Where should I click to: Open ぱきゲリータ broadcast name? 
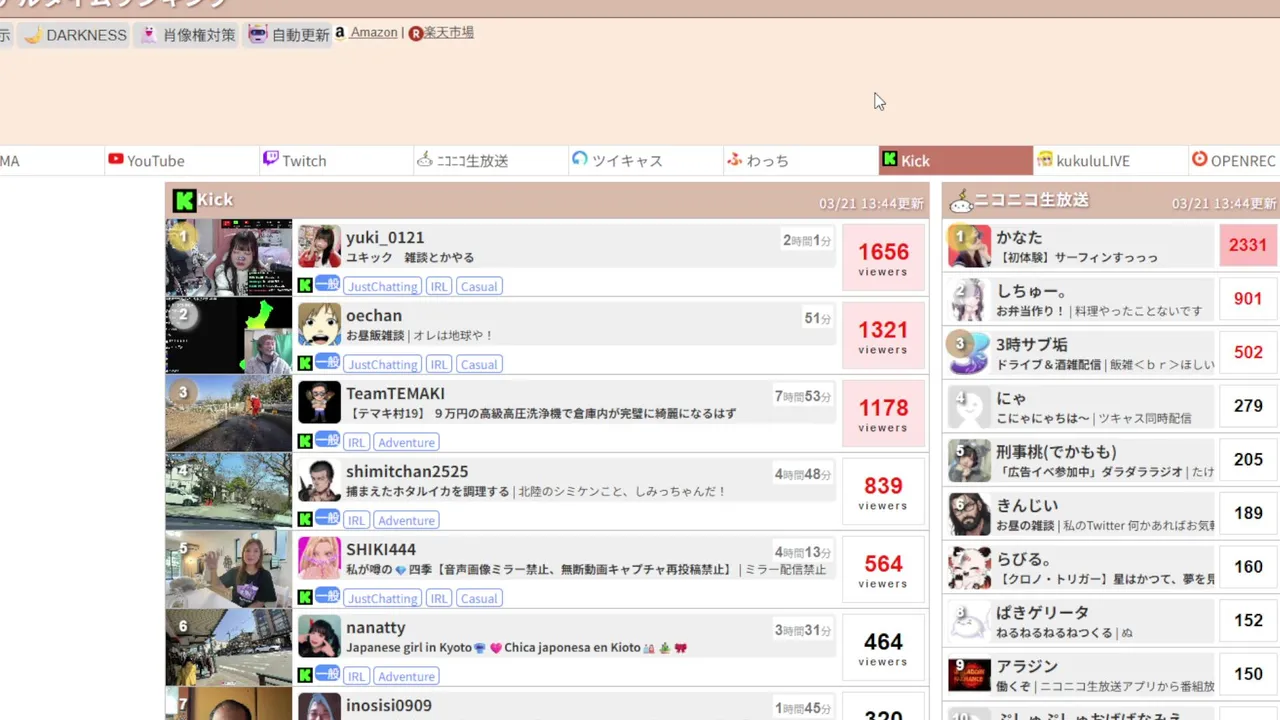[x=1042, y=612]
